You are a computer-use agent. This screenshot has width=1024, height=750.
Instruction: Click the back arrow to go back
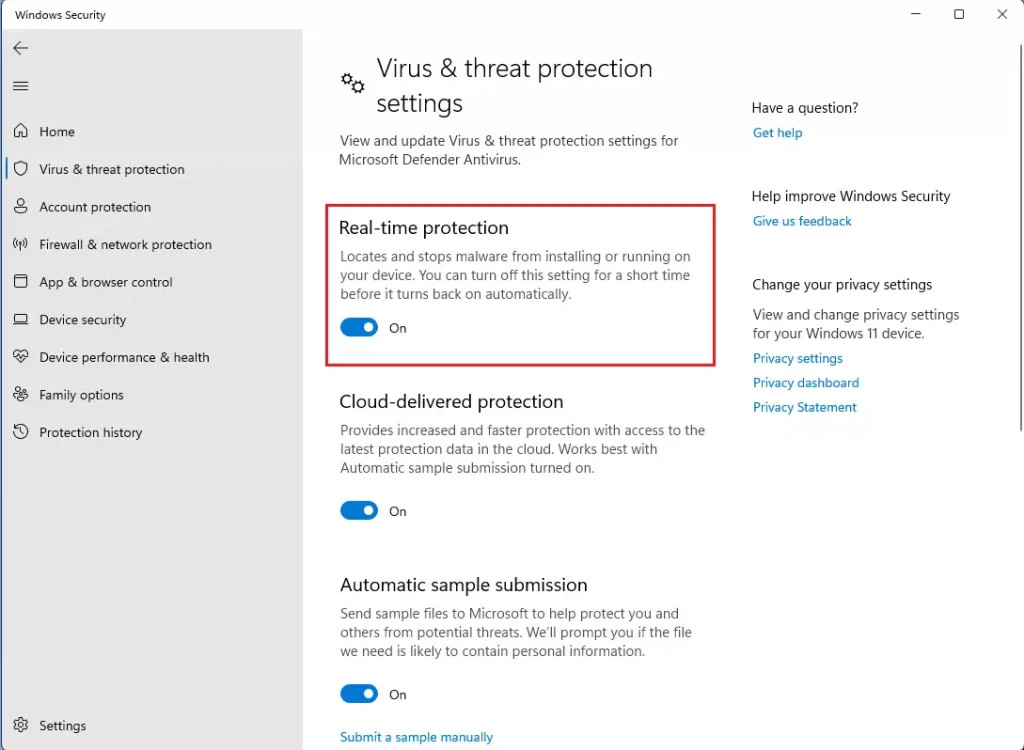click(x=20, y=47)
